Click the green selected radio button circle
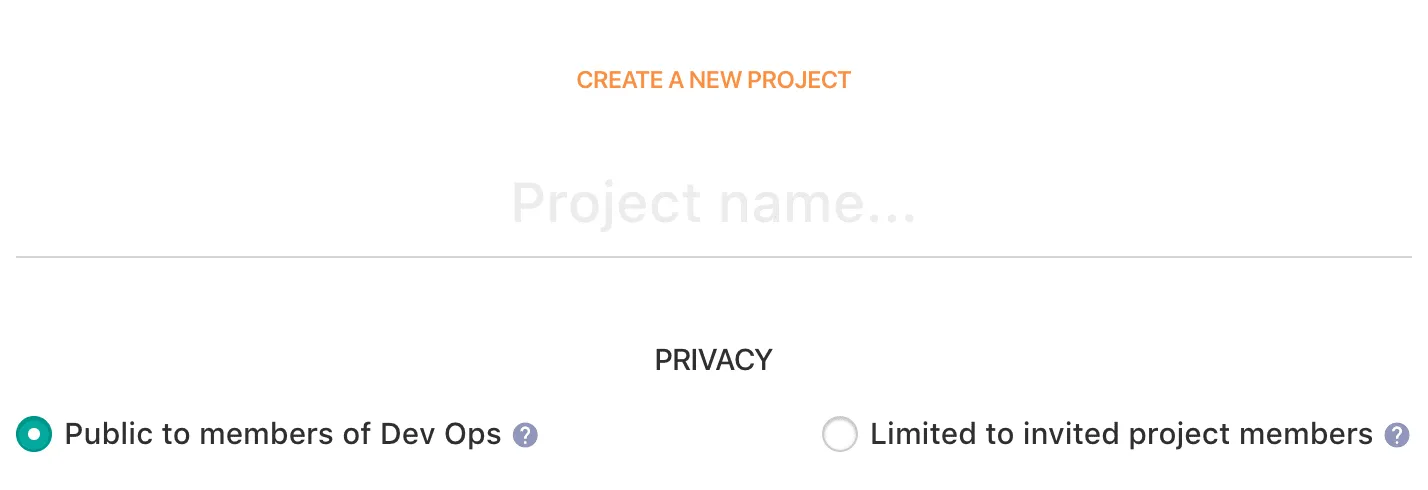The height and width of the screenshot is (490, 1428). (x=34, y=435)
